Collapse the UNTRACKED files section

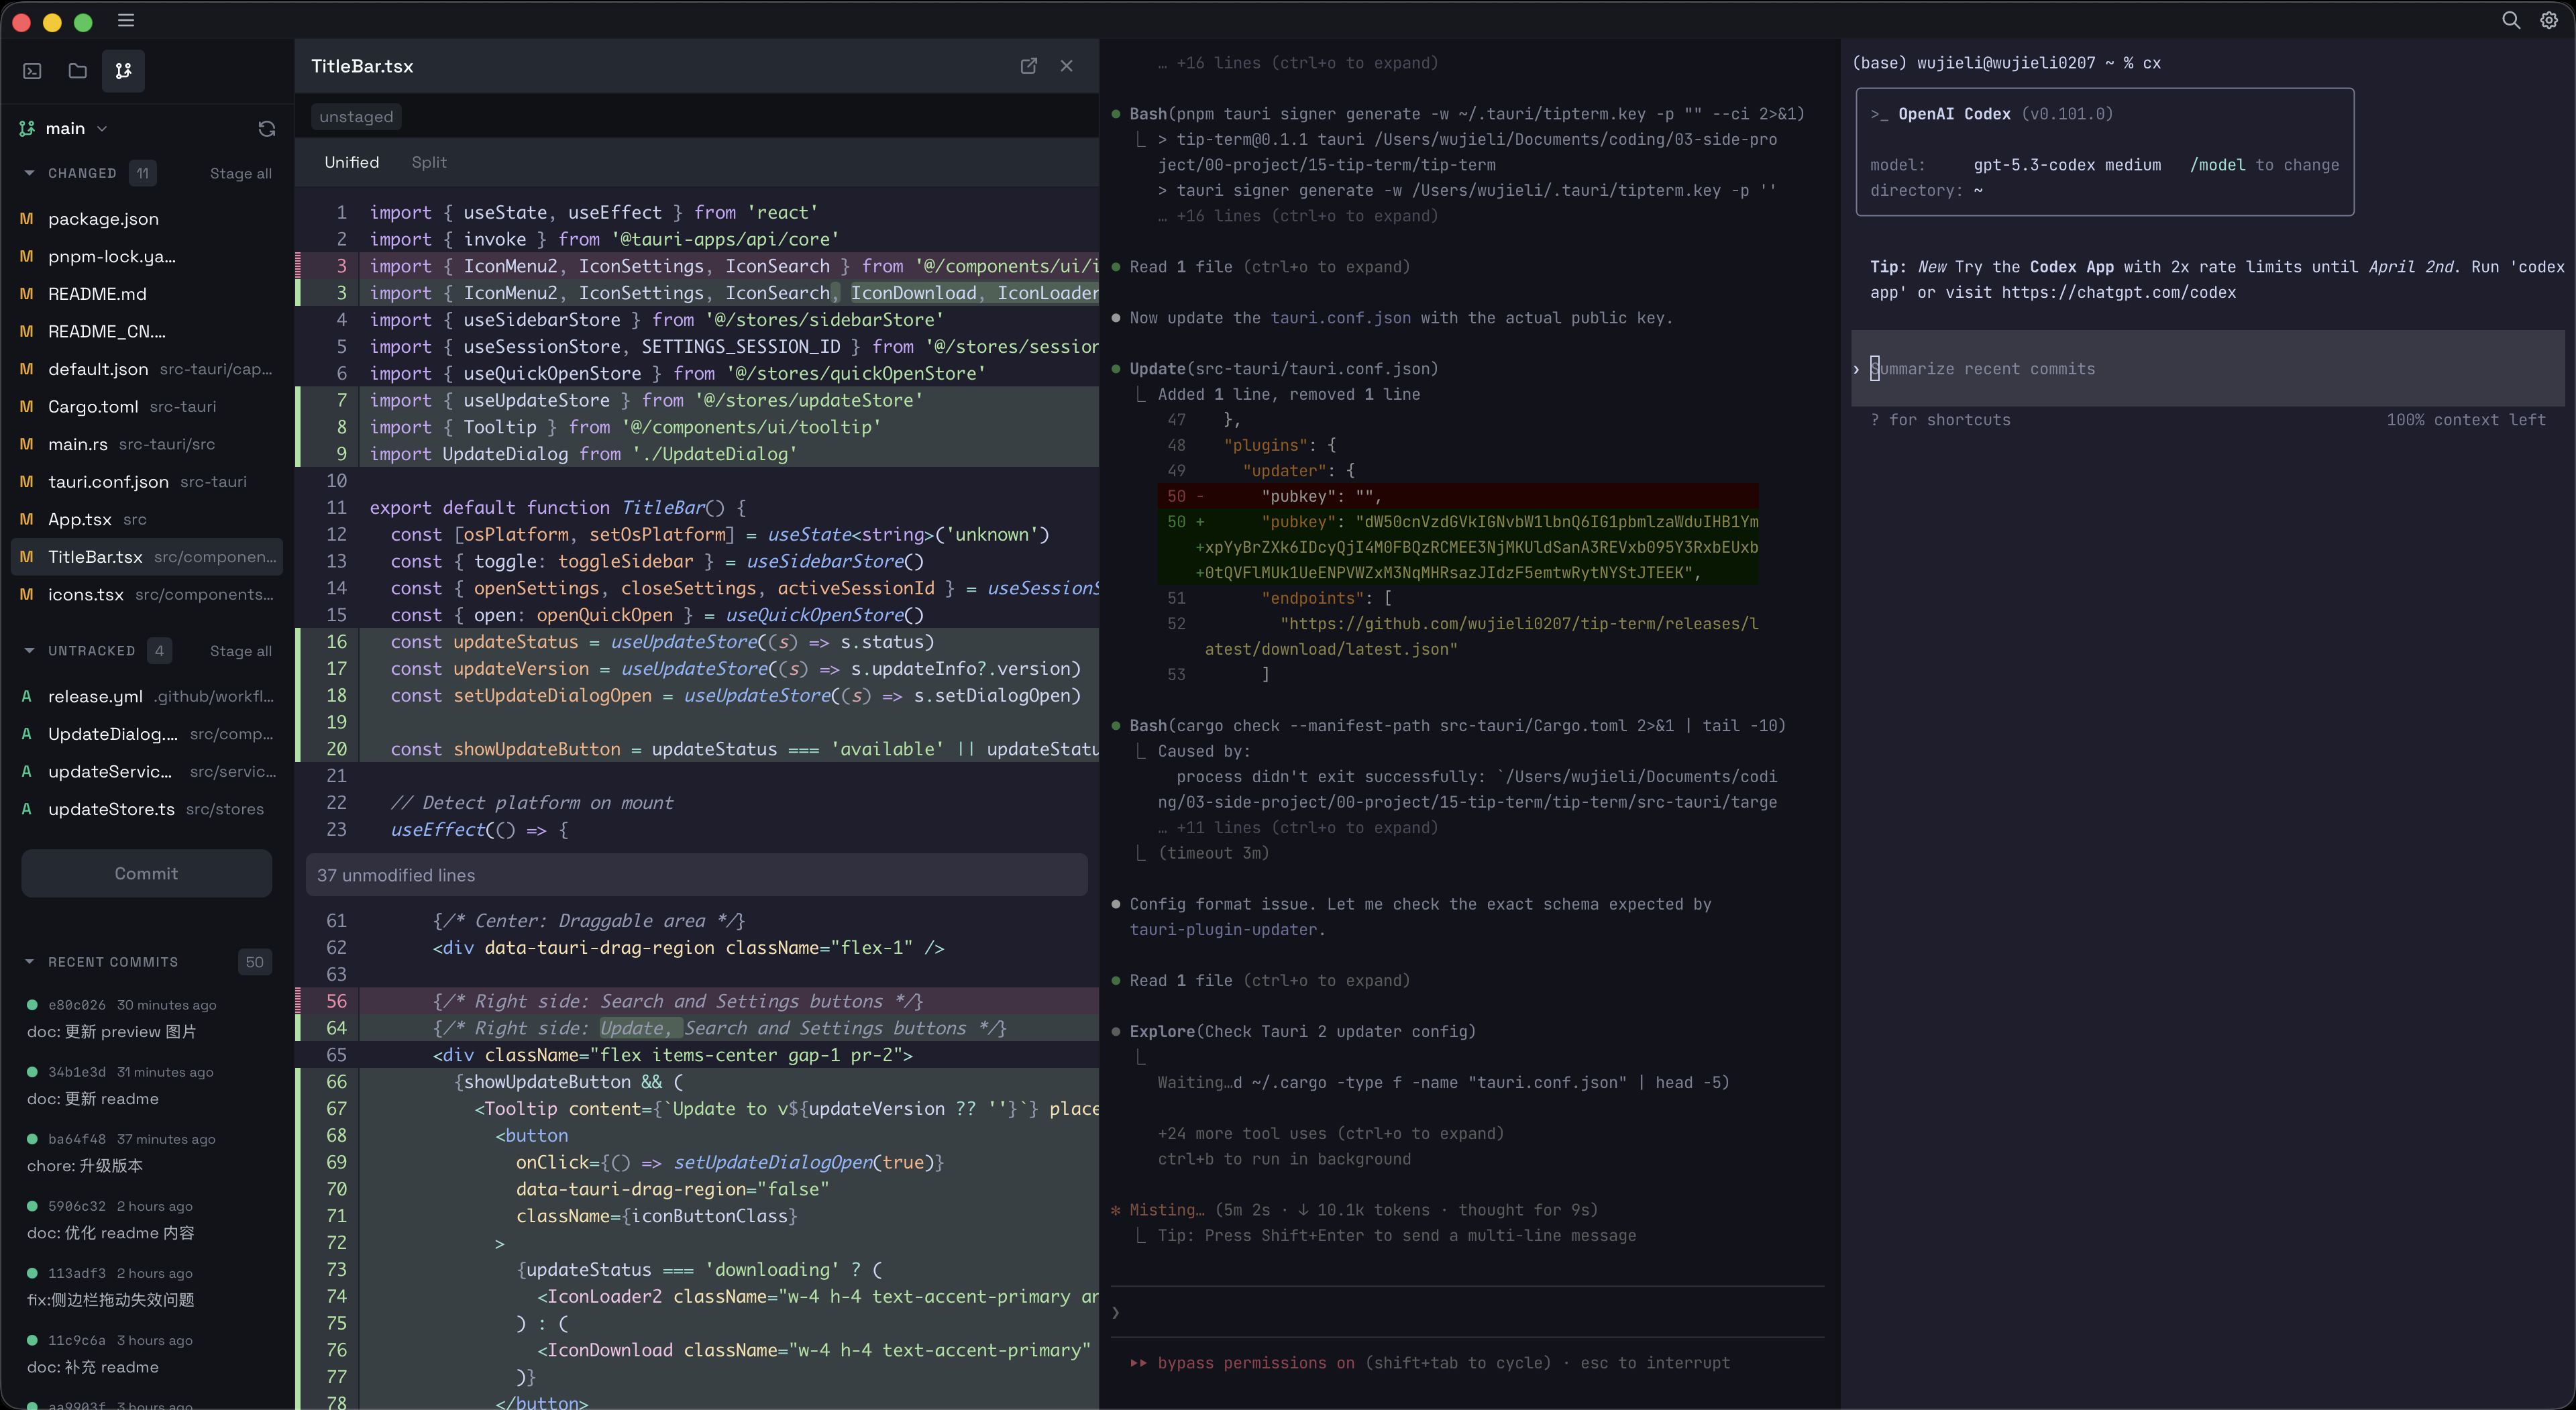point(30,651)
